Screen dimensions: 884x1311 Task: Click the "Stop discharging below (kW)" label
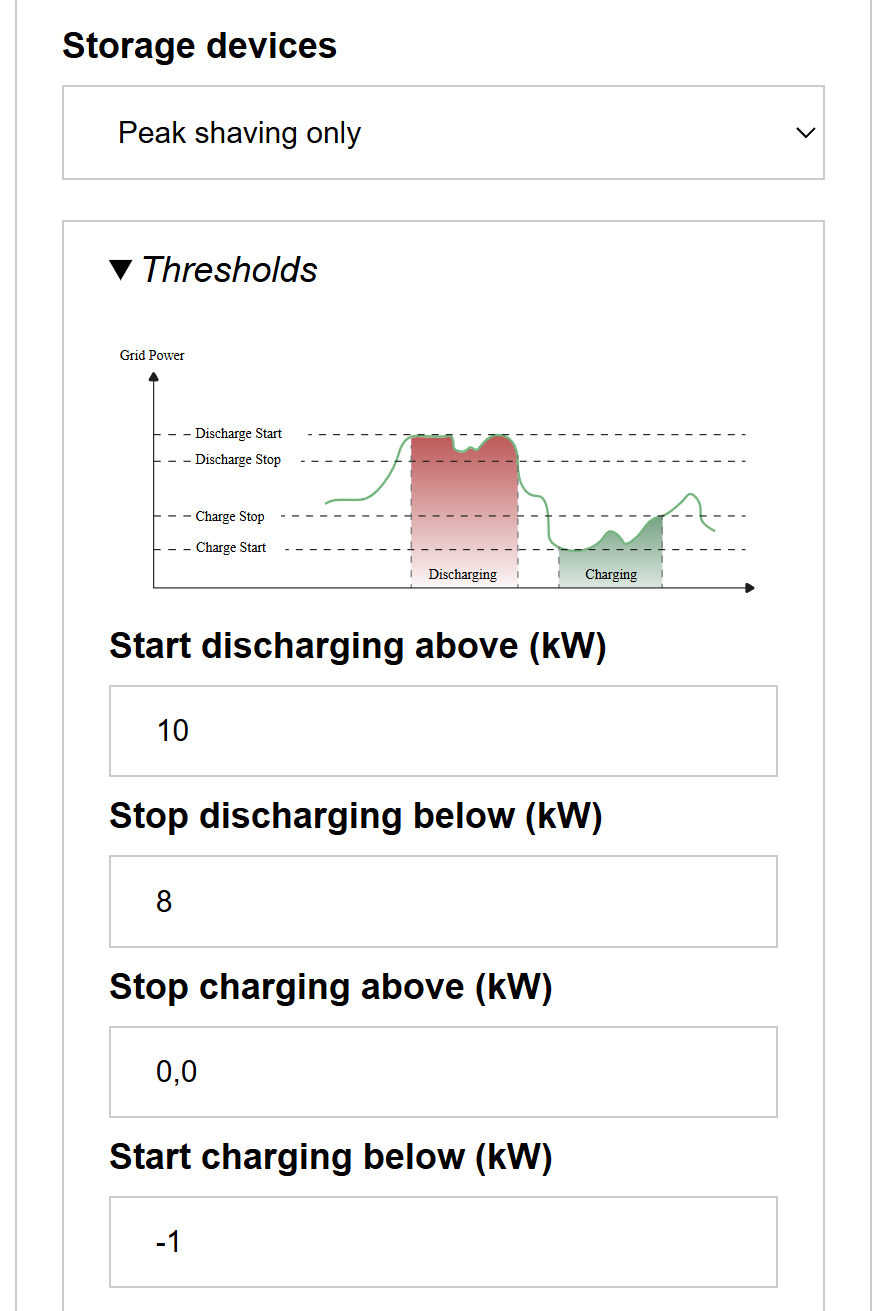tap(355, 816)
